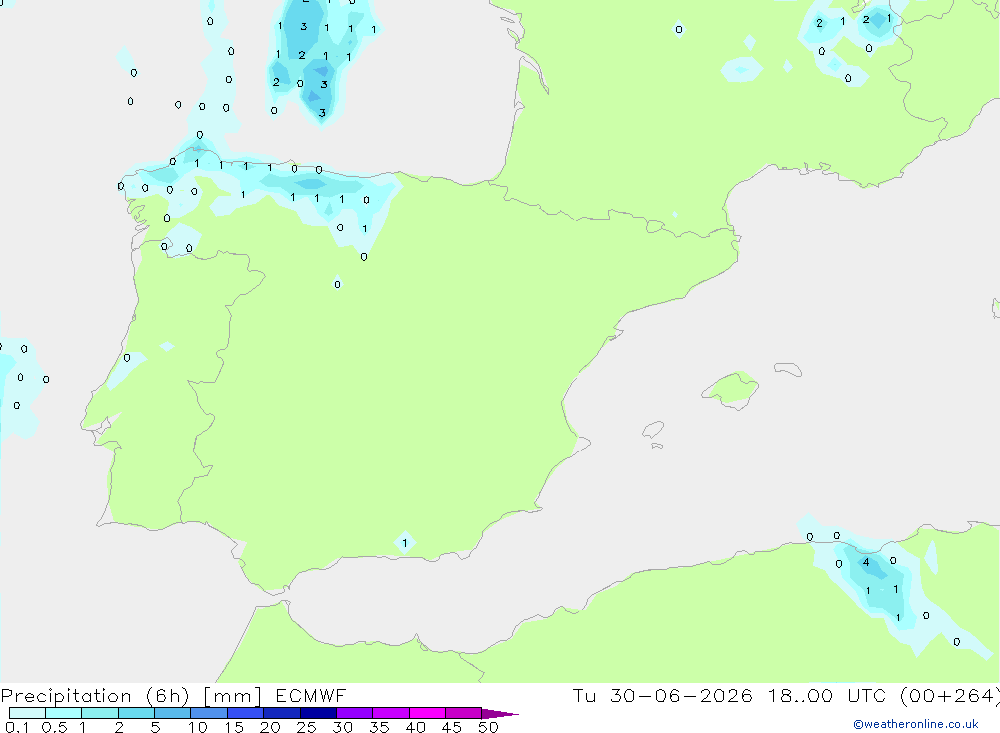The height and width of the screenshot is (733, 1000).
Task: Click the "(00+264)" forecast offset text
Action: tap(950, 696)
